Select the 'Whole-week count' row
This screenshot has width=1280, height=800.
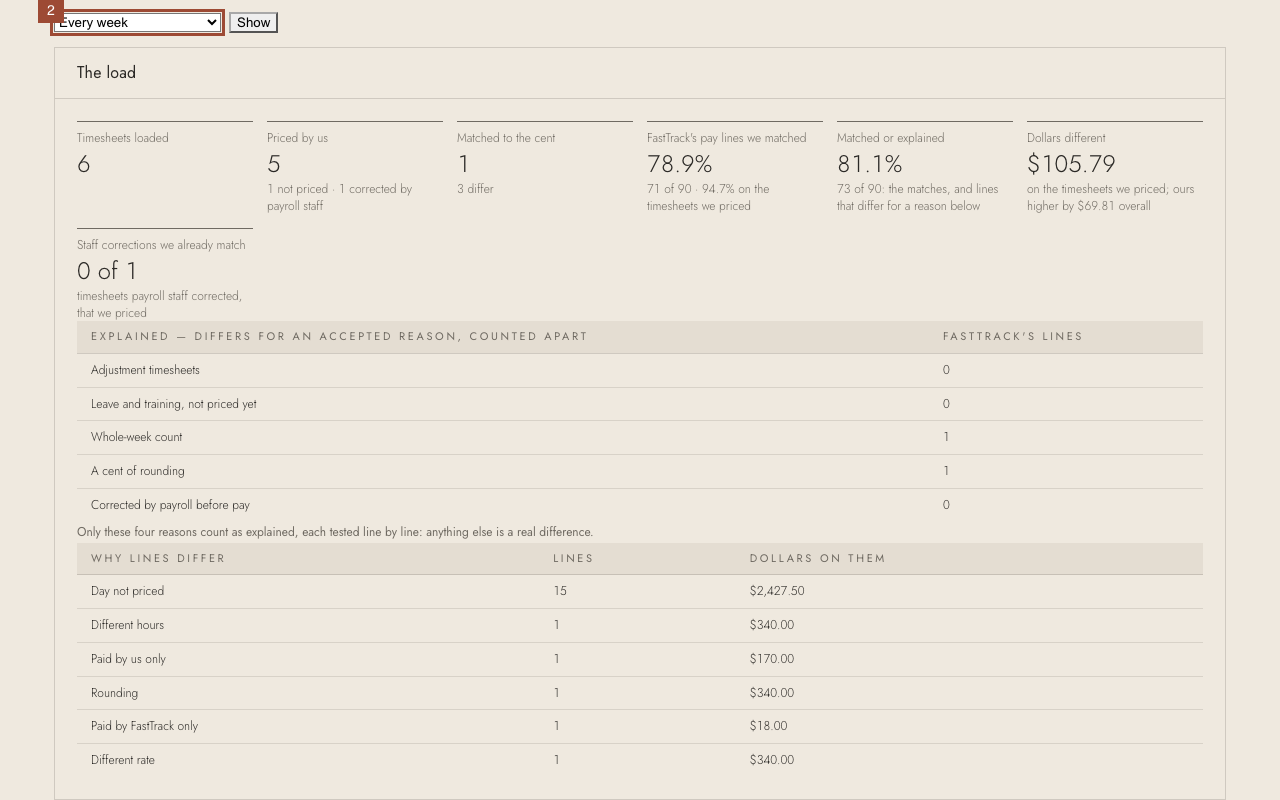(640, 437)
